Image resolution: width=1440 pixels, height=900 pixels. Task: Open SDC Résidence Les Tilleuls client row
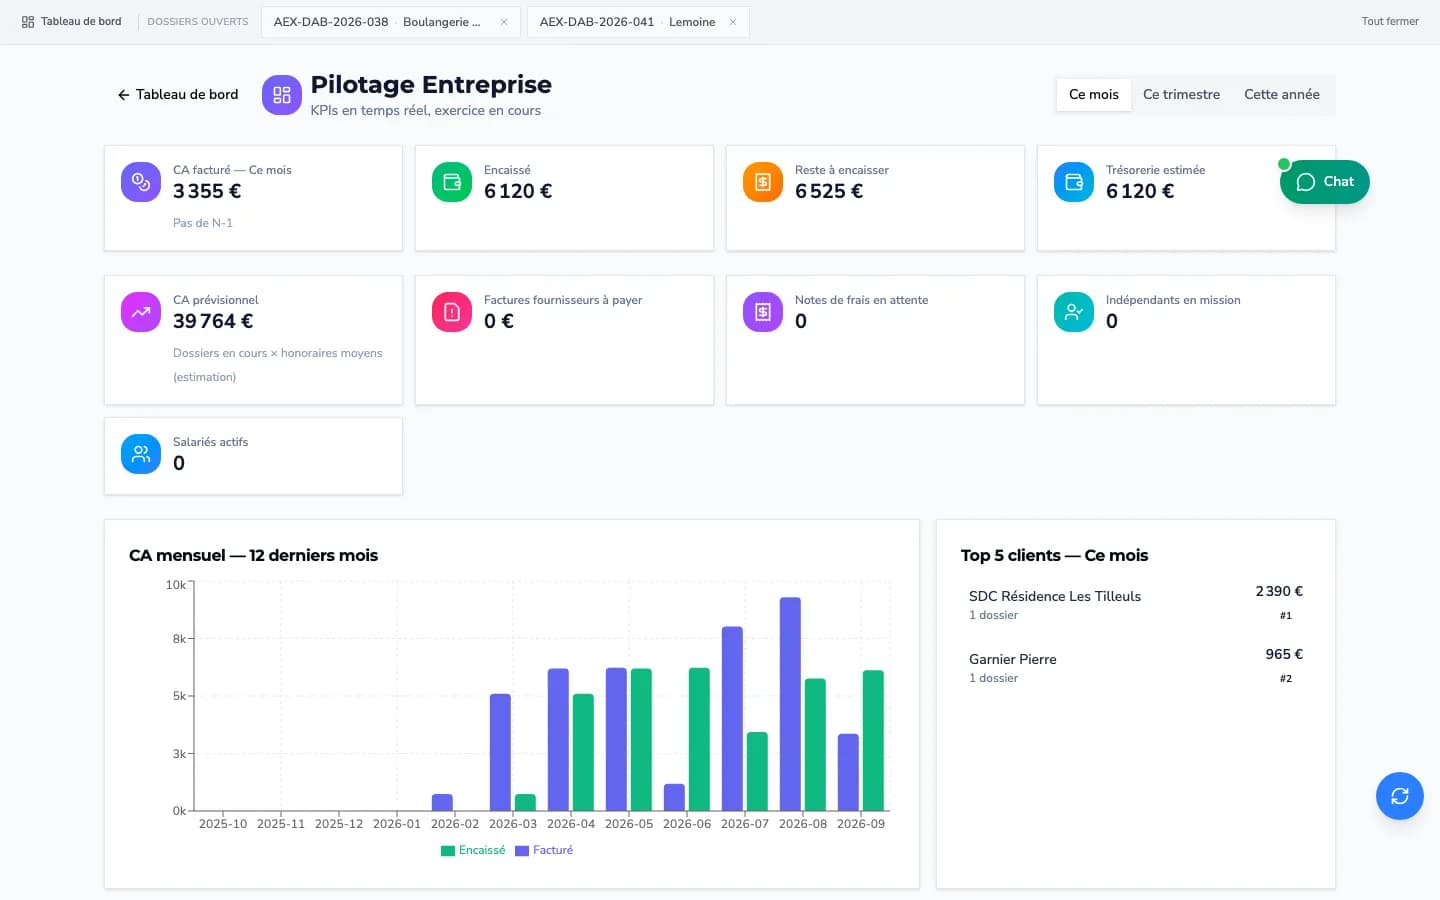click(x=1136, y=603)
